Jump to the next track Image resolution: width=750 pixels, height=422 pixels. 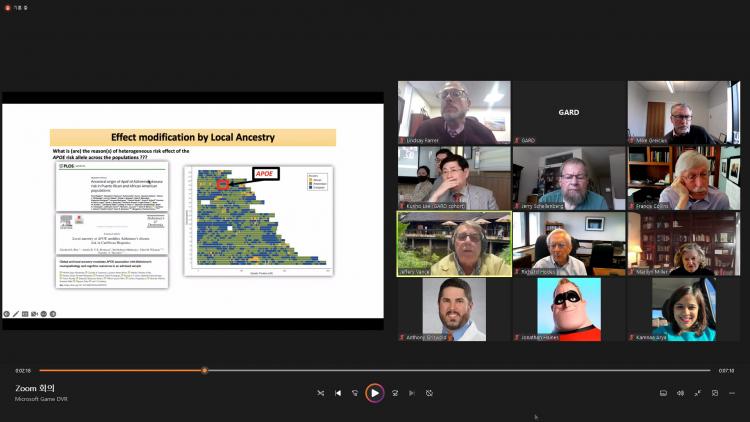411,393
